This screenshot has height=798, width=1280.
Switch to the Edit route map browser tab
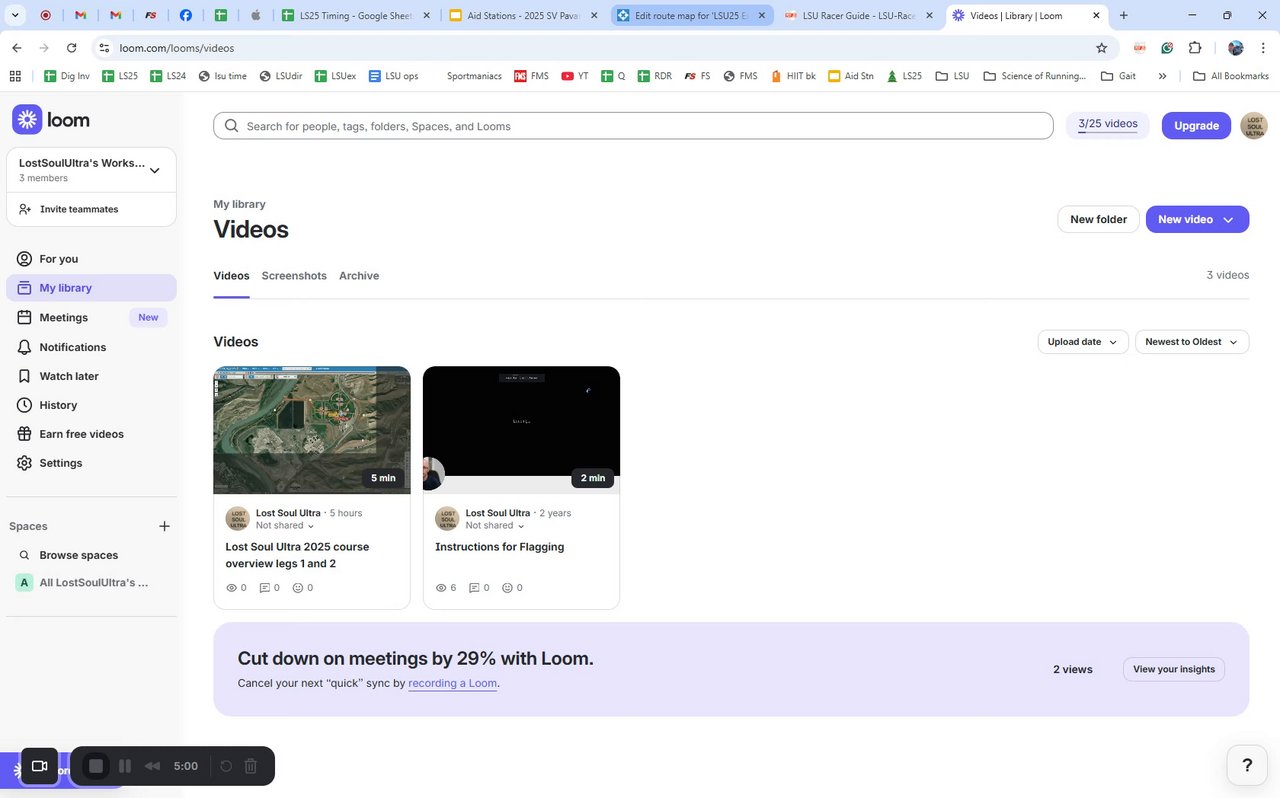tap(692, 16)
